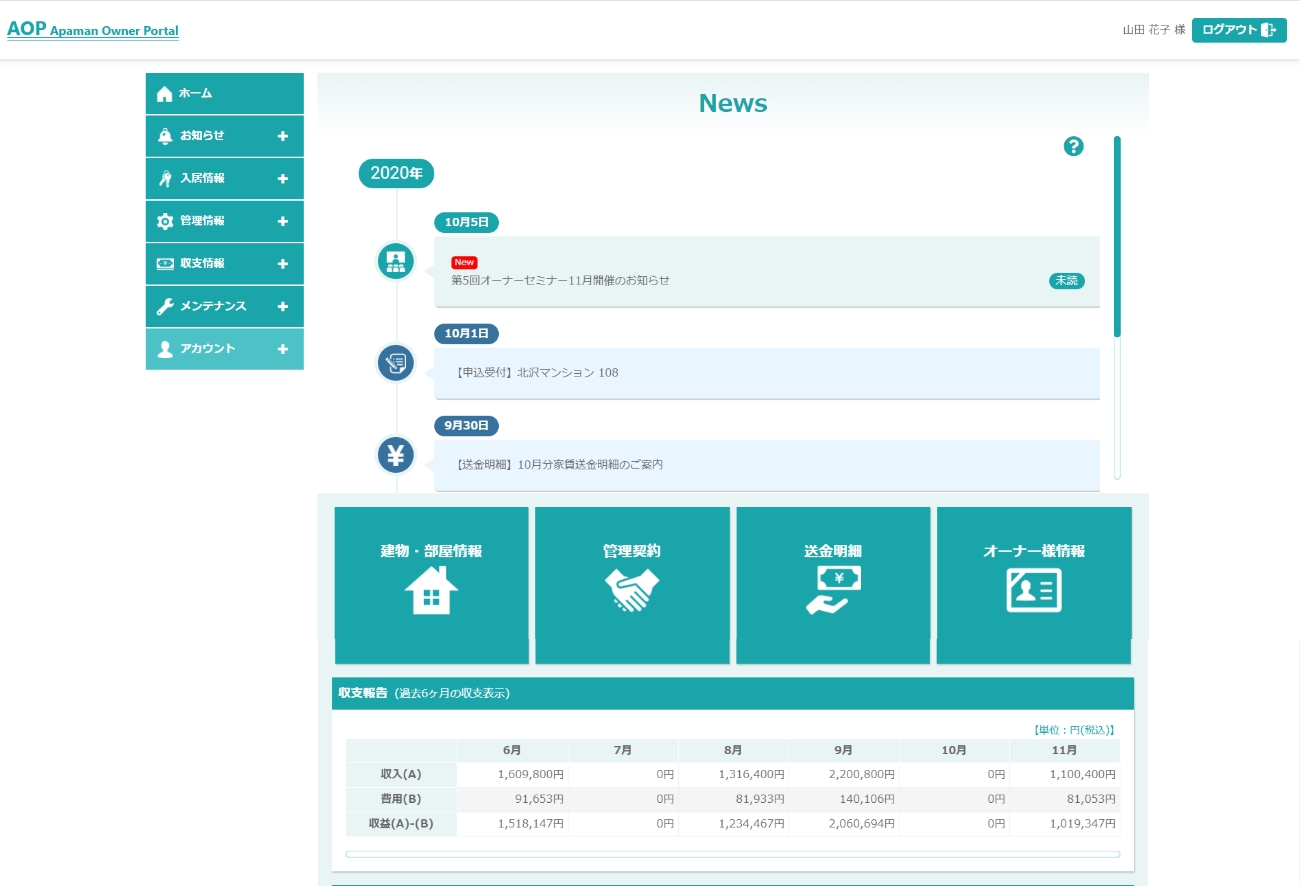Open the 第5回オーナーセミナー news item
The image size is (1300, 886).
560,280
